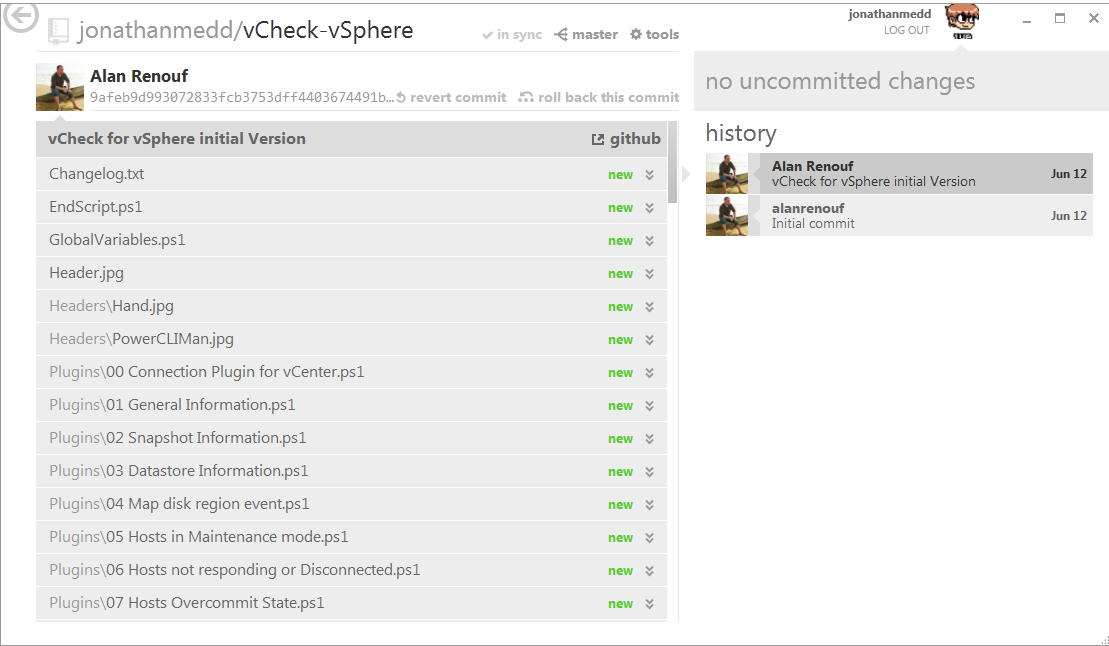Click roll back this commit
This screenshot has height=646, width=1109.
pyautogui.click(x=599, y=97)
